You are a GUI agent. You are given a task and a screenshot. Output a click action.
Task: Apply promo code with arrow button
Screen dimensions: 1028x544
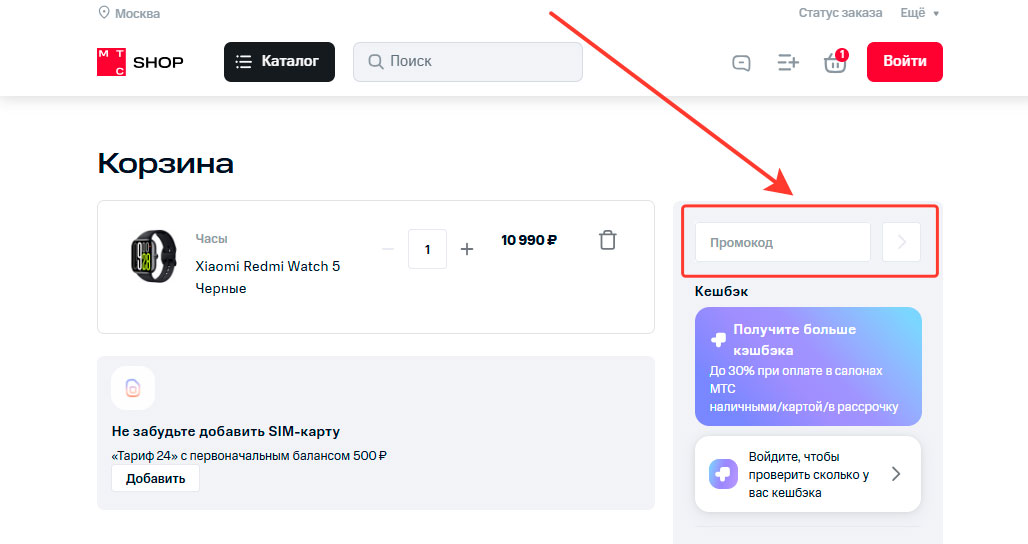[x=901, y=242]
